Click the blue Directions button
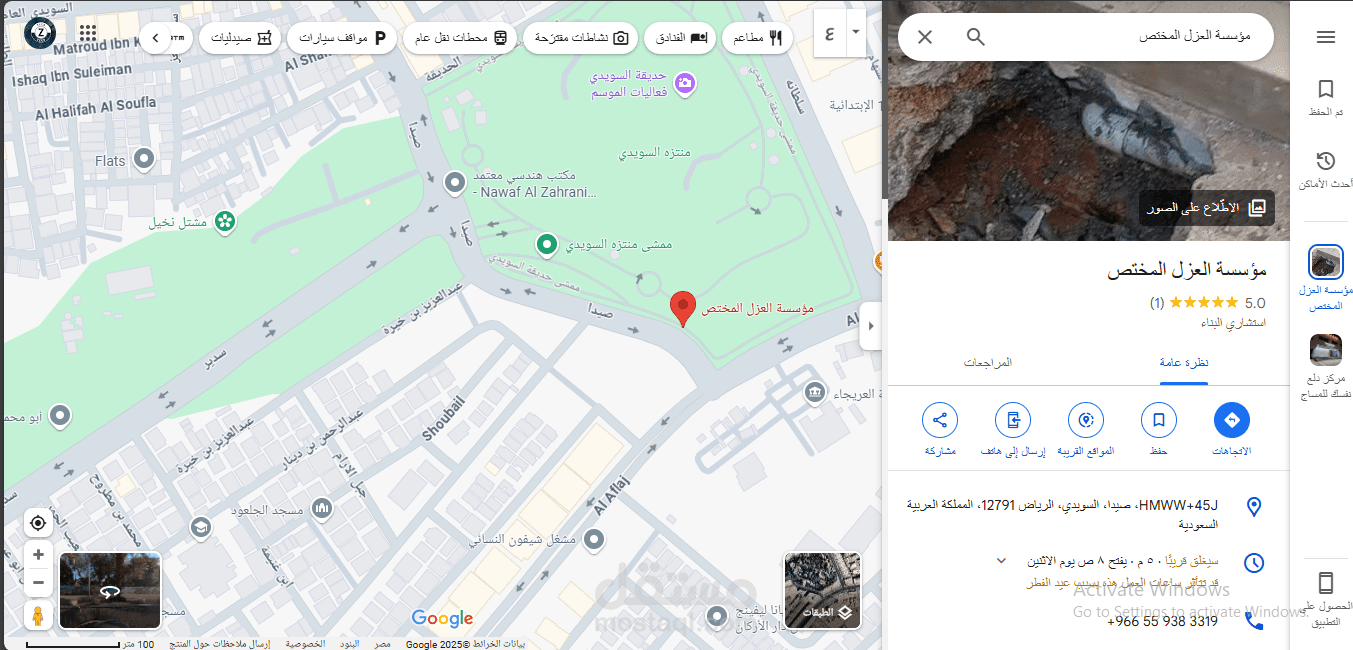This screenshot has width=1353, height=650. [x=1232, y=420]
